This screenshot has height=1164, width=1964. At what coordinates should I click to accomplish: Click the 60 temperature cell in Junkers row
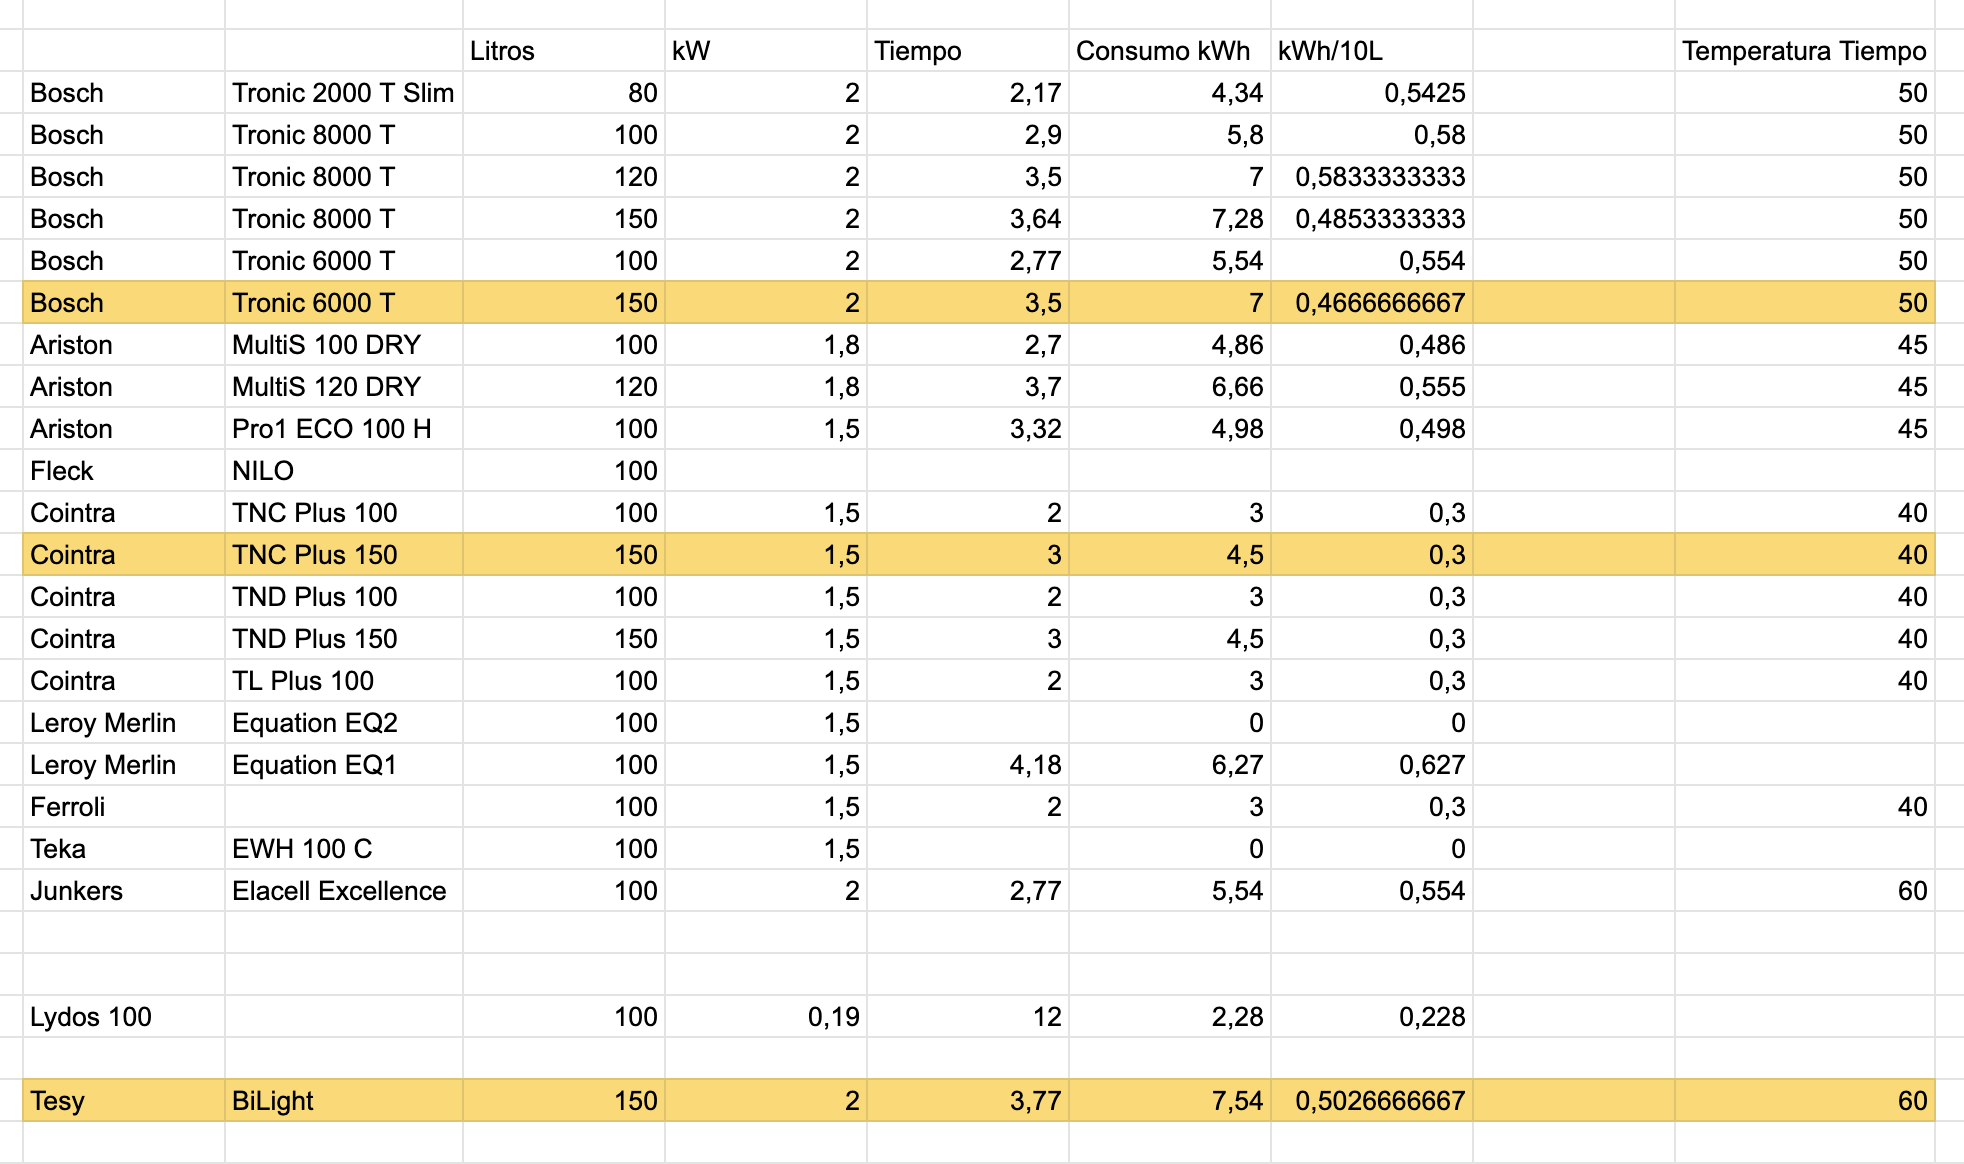[1805, 891]
